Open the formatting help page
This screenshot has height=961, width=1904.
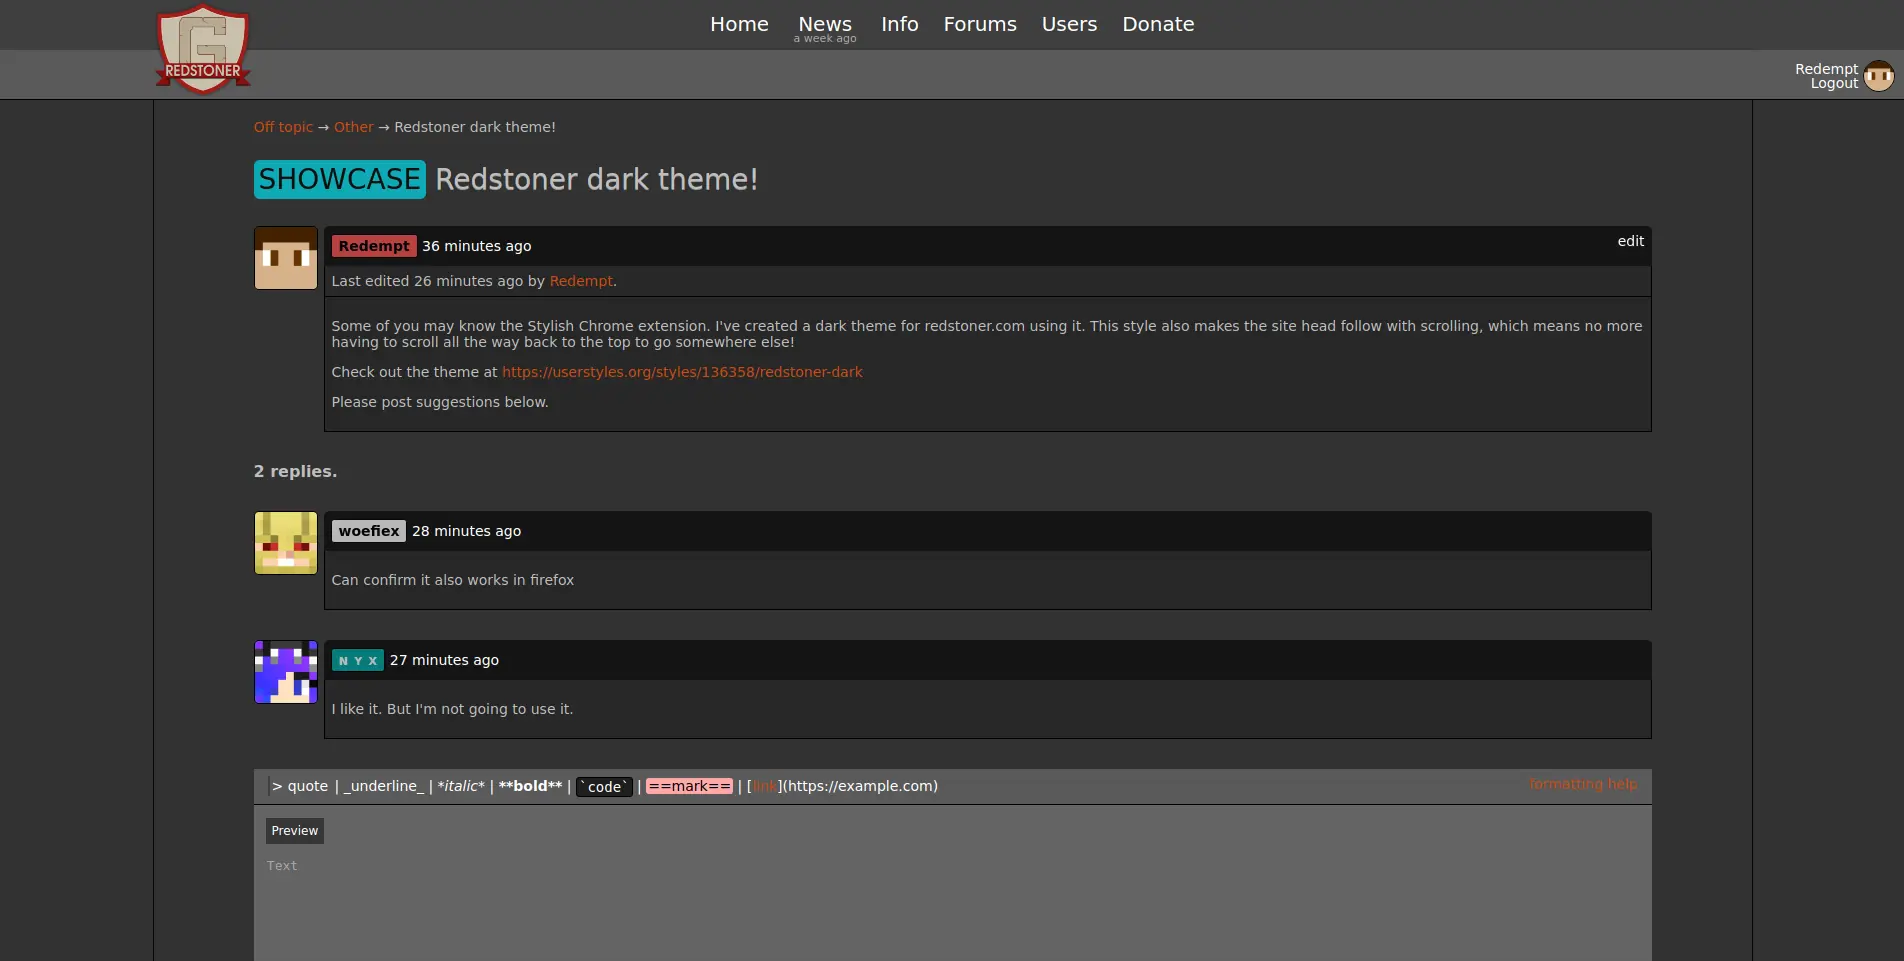[x=1582, y=784]
